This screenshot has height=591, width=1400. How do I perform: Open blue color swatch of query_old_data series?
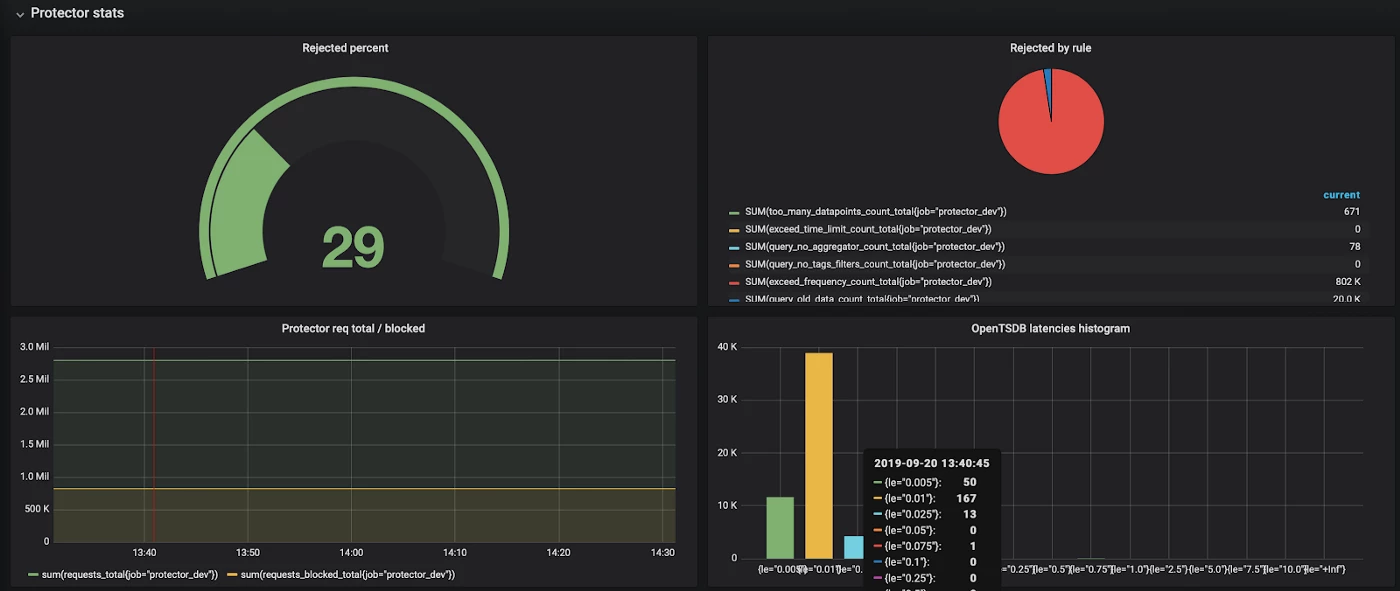734,299
